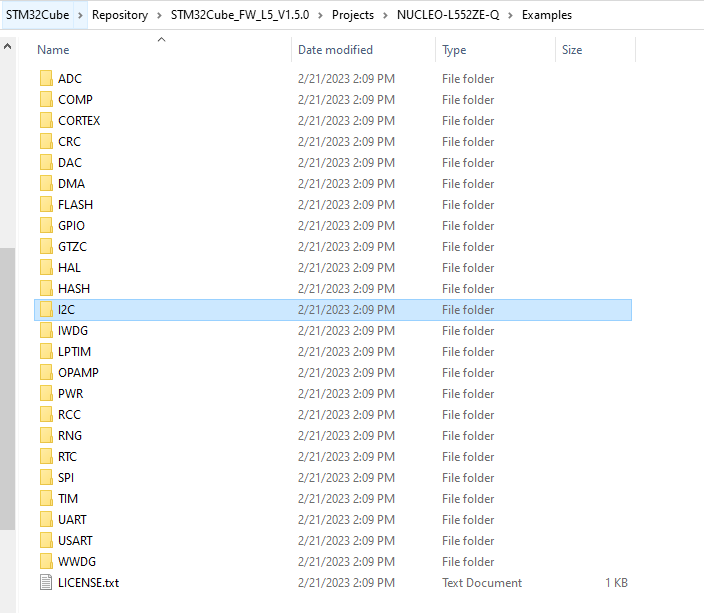Select the CORTEX folder name
The image size is (704, 613).
[79, 121]
